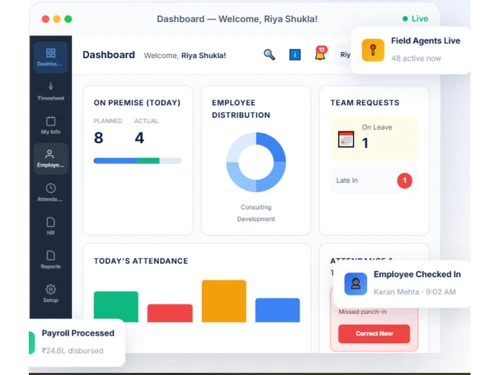Click the green Live status indicator
This screenshot has height=375, width=500.
pyautogui.click(x=415, y=19)
